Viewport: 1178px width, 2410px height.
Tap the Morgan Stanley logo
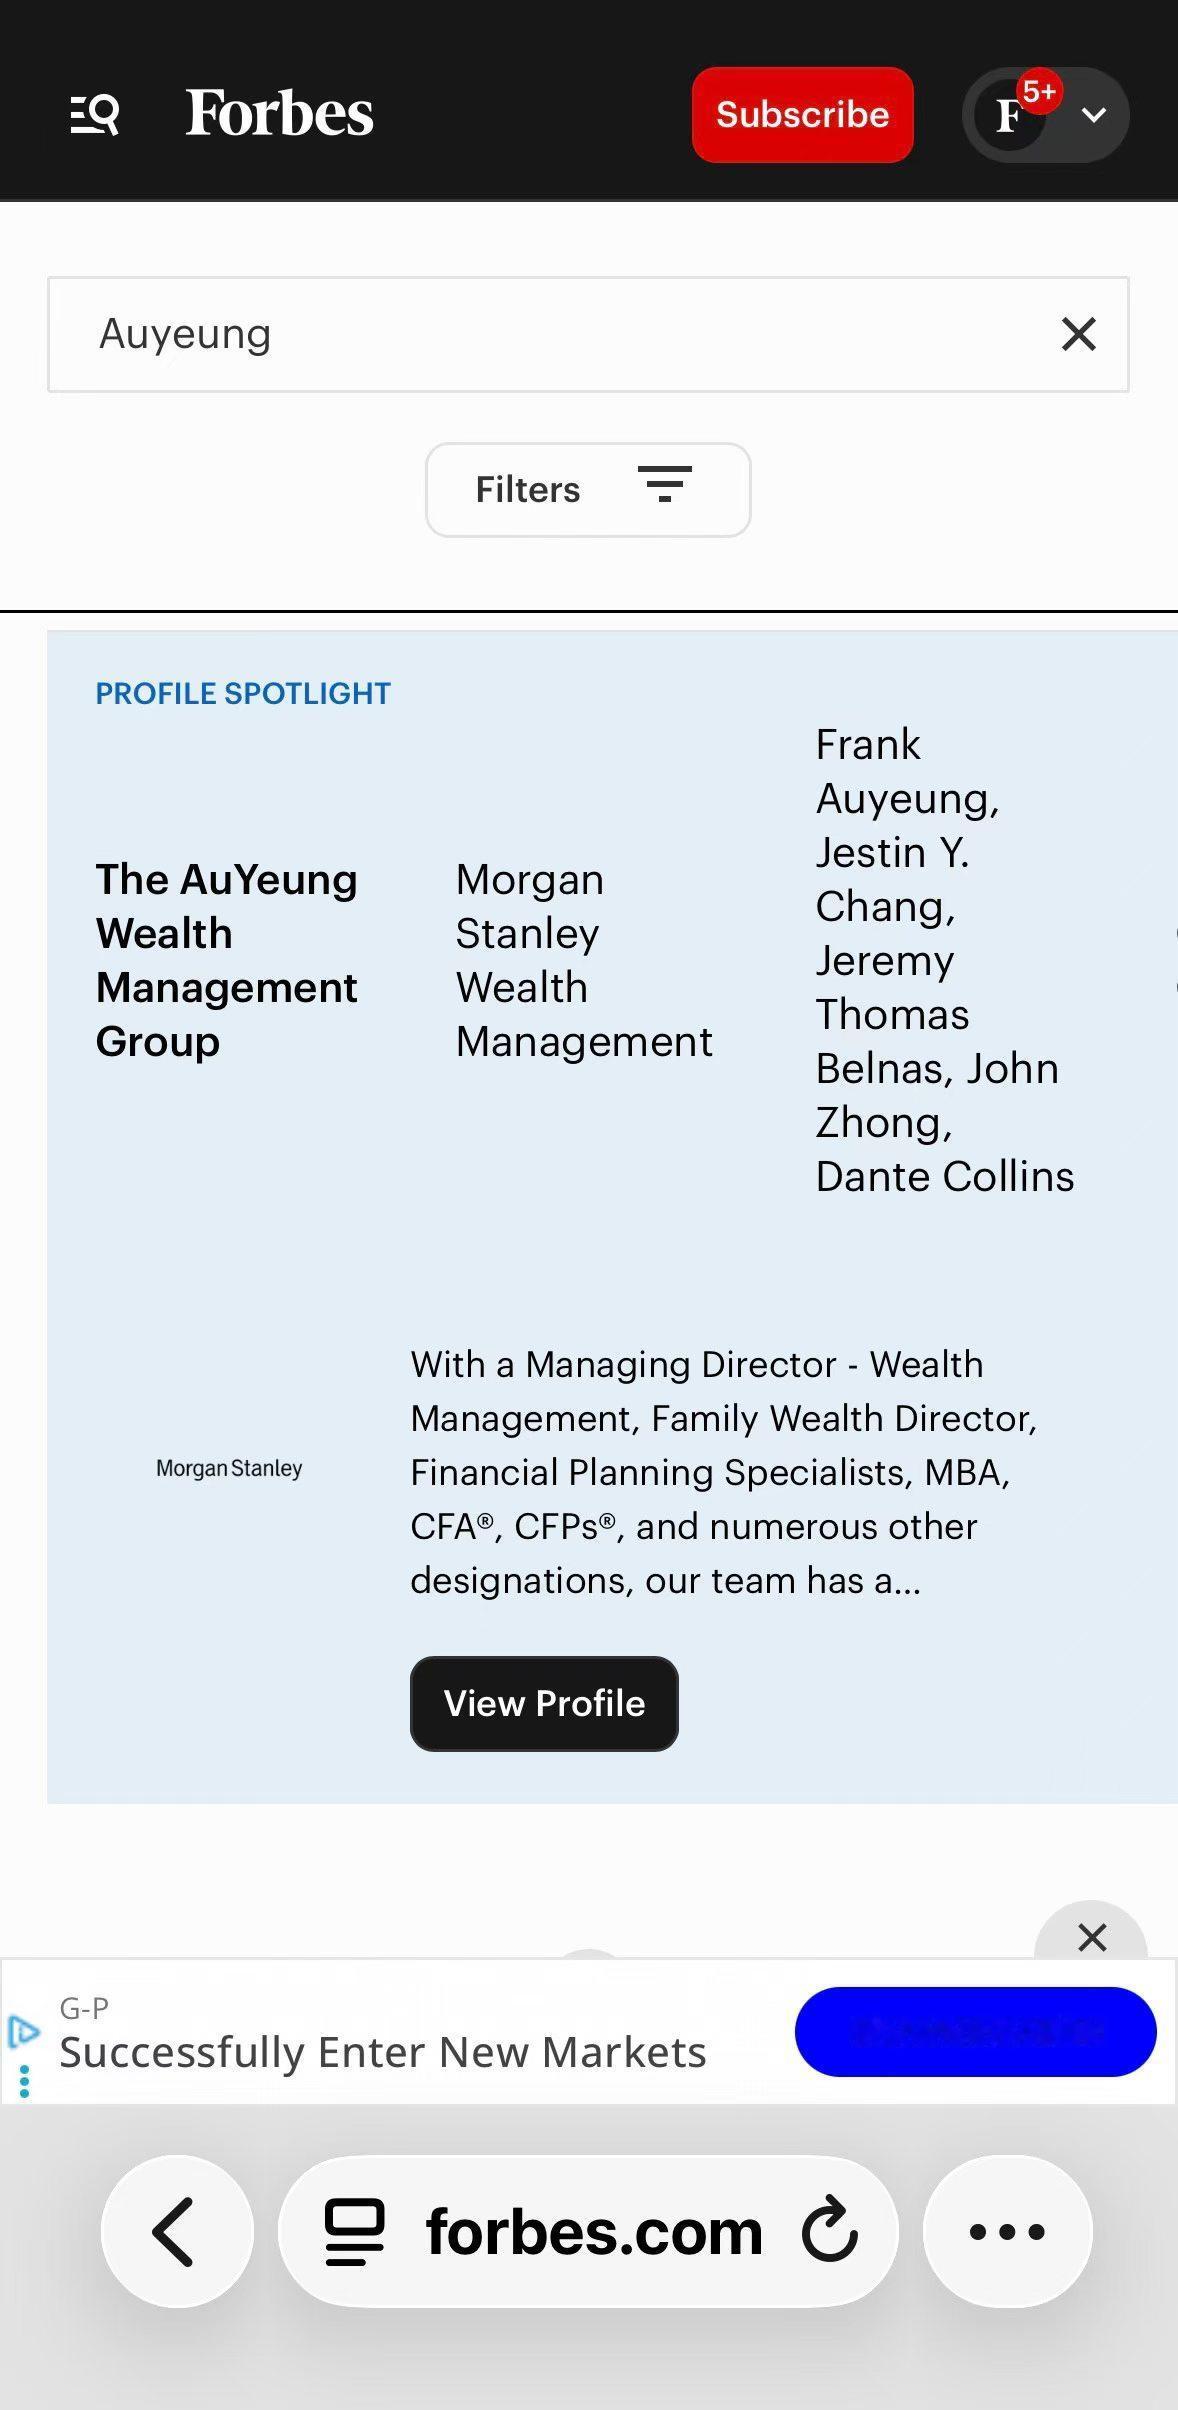tap(229, 1468)
